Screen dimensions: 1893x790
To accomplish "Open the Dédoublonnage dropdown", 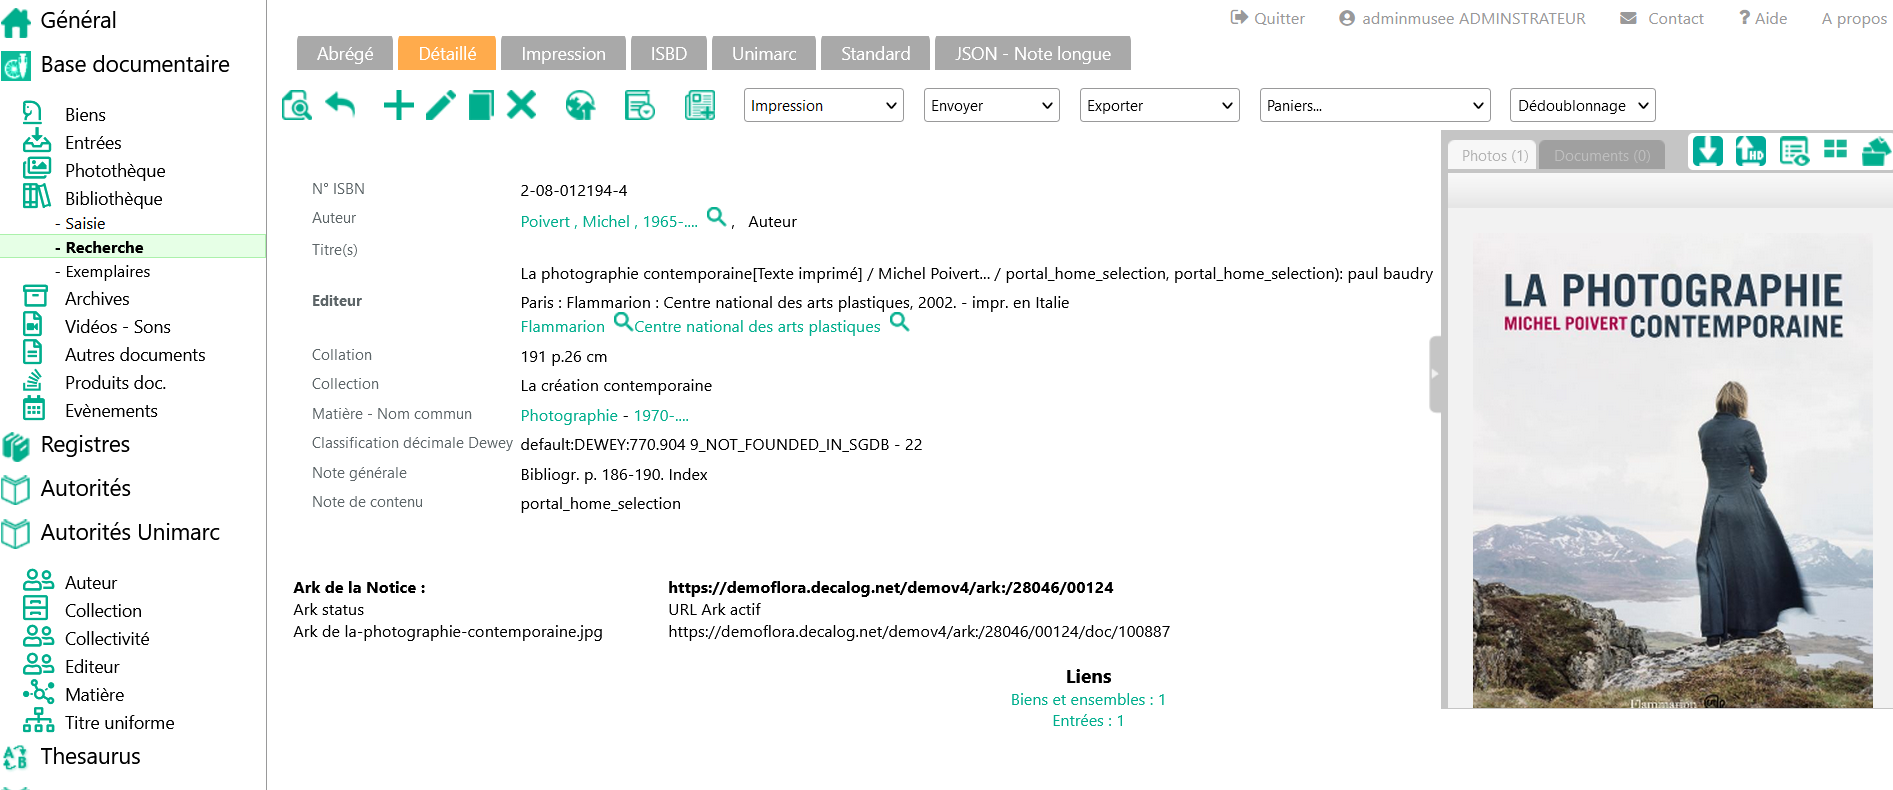I will point(1583,105).
